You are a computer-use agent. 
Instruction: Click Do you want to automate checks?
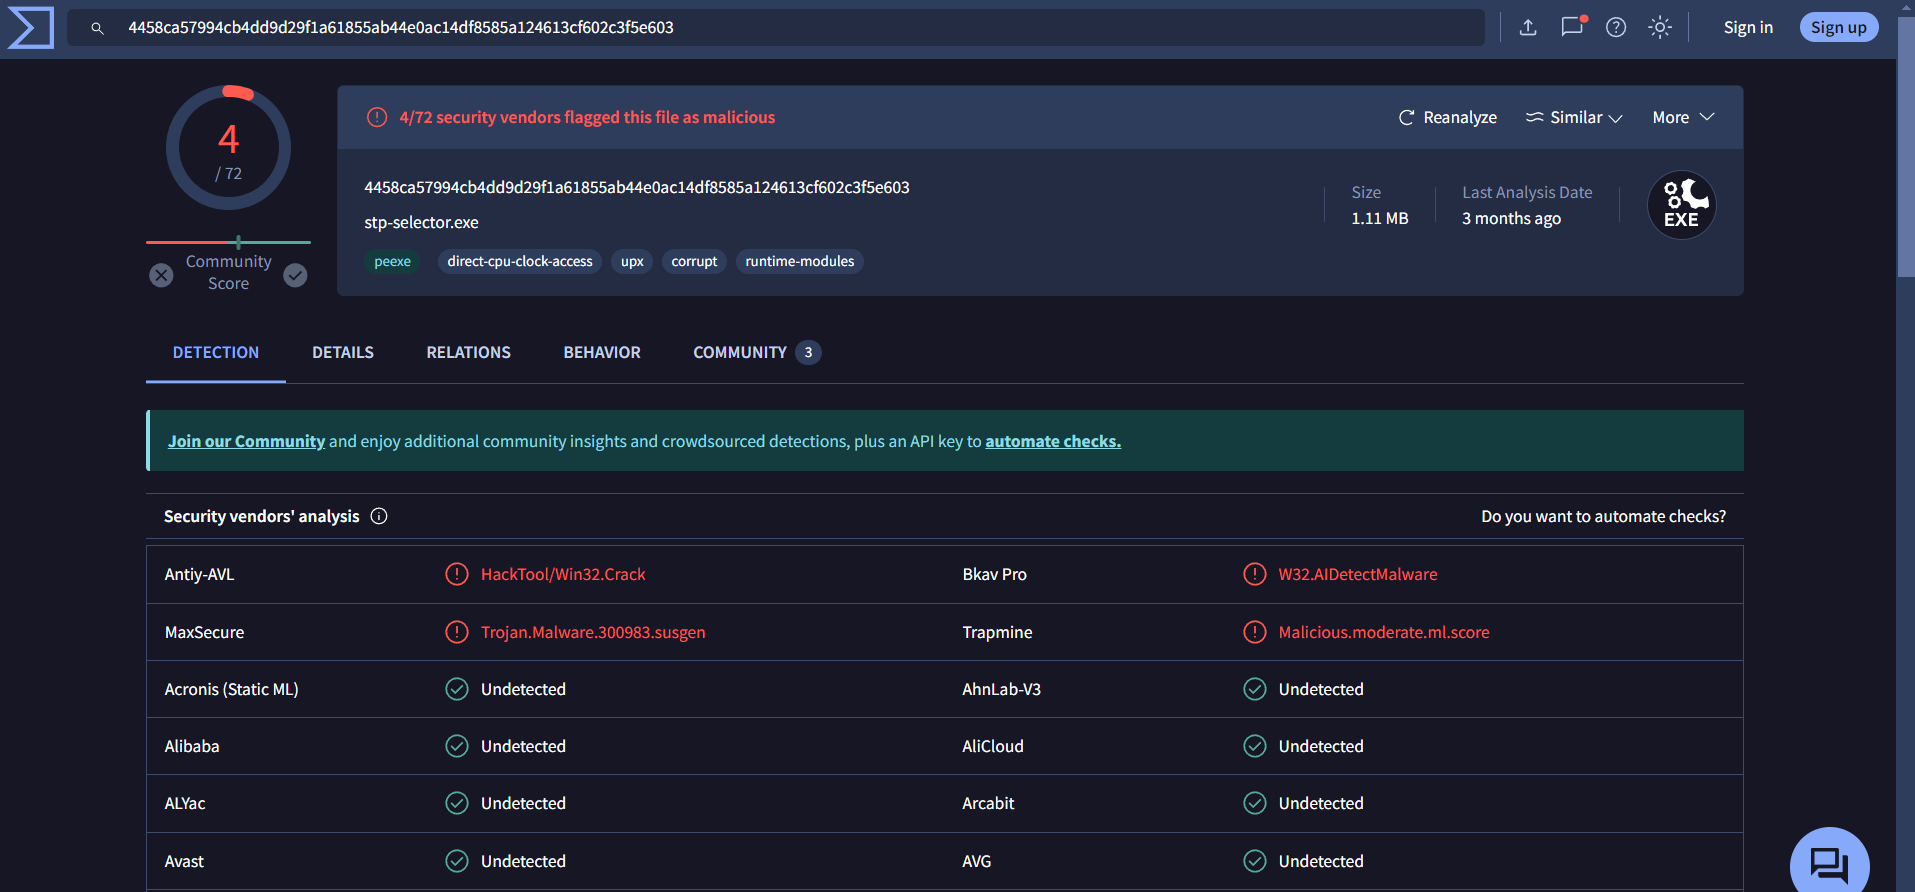(1603, 516)
